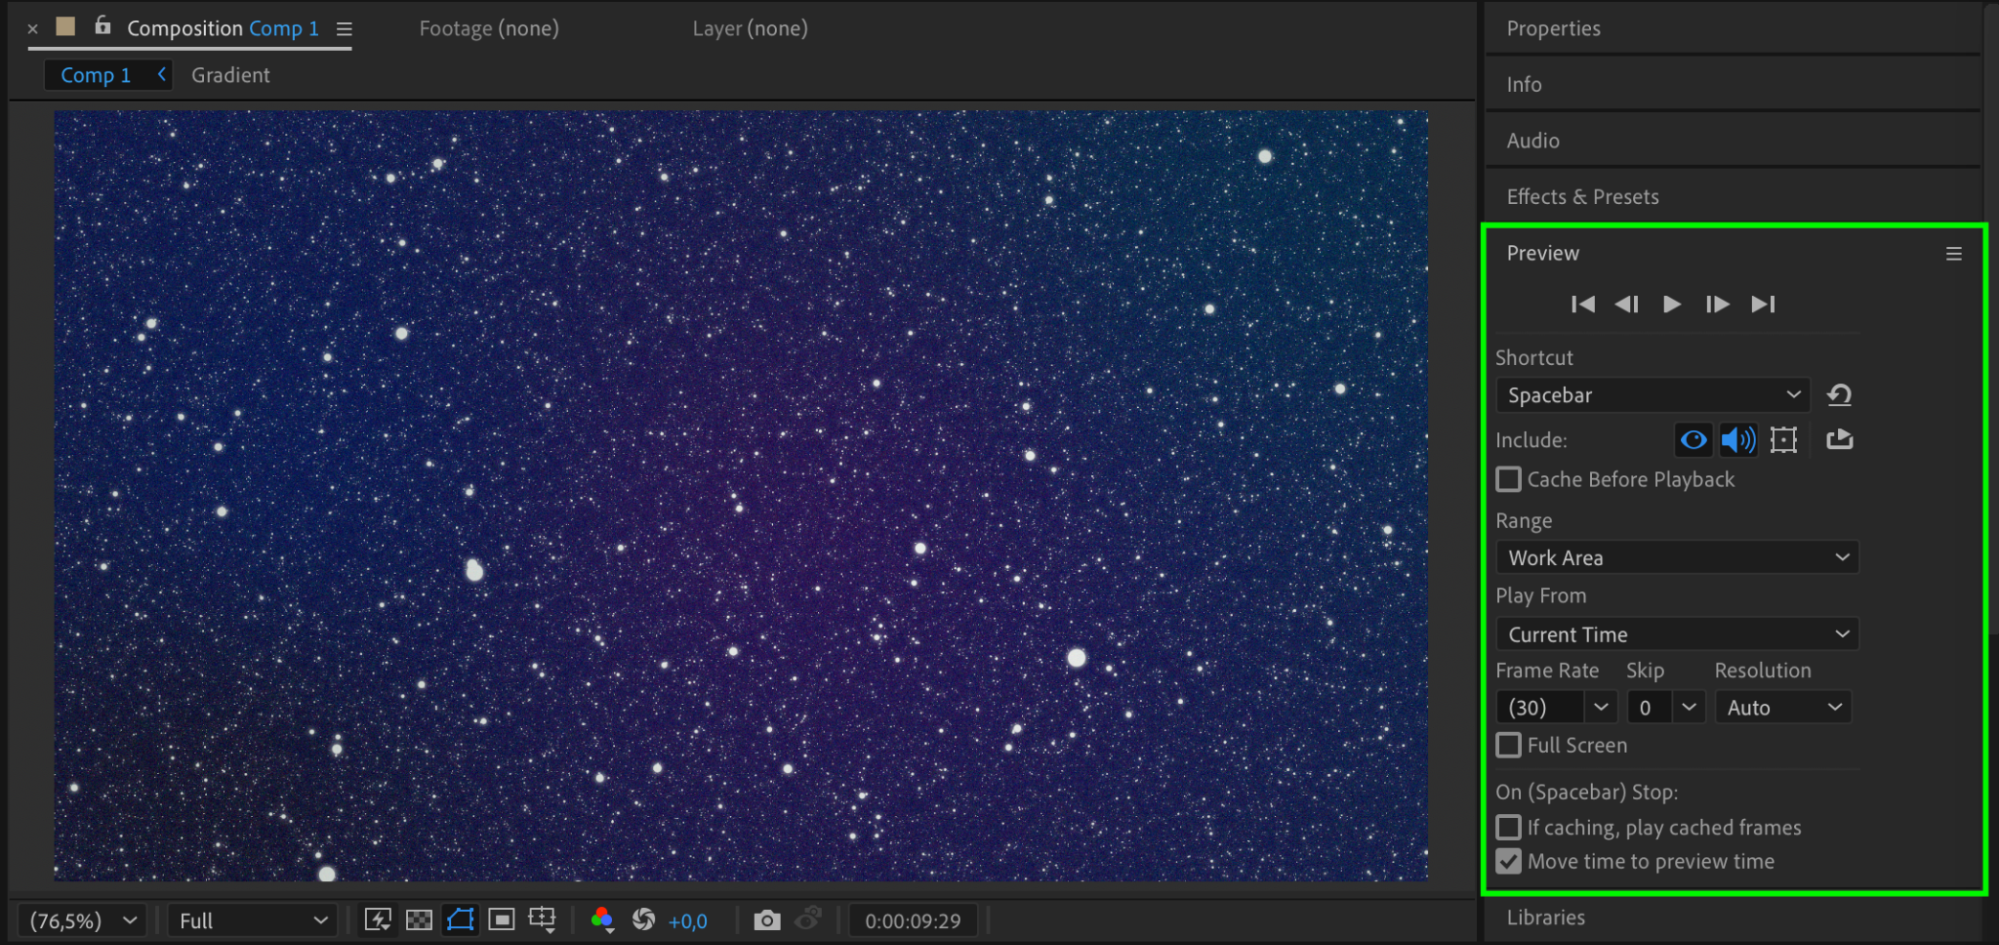Reset the preview shortcut settings
1999x945 pixels.
(x=1839, y=395)
